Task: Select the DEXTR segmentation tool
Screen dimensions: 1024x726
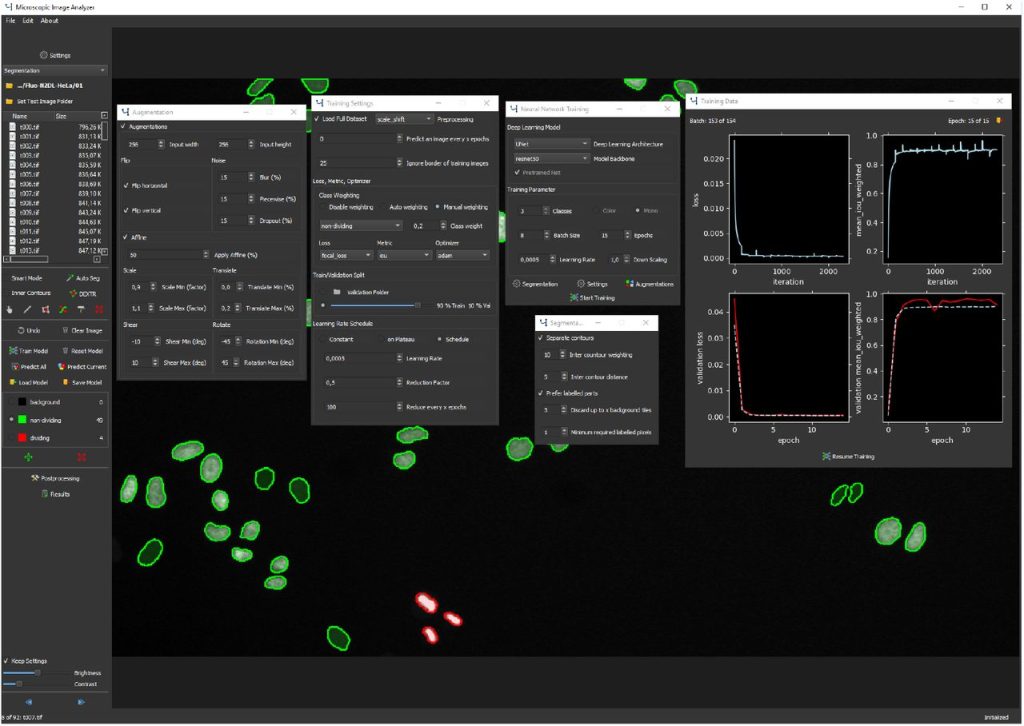Action: click(82, 293)
